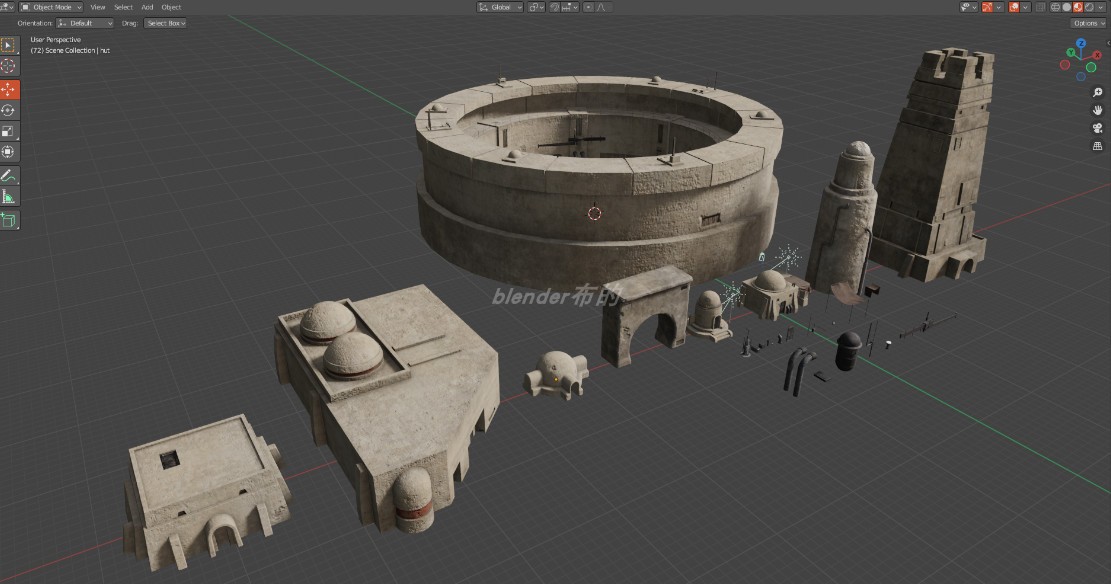Click the pan view hand icon
The width and height of the screenshot is (1111, 584).
tap(1097, 110)
